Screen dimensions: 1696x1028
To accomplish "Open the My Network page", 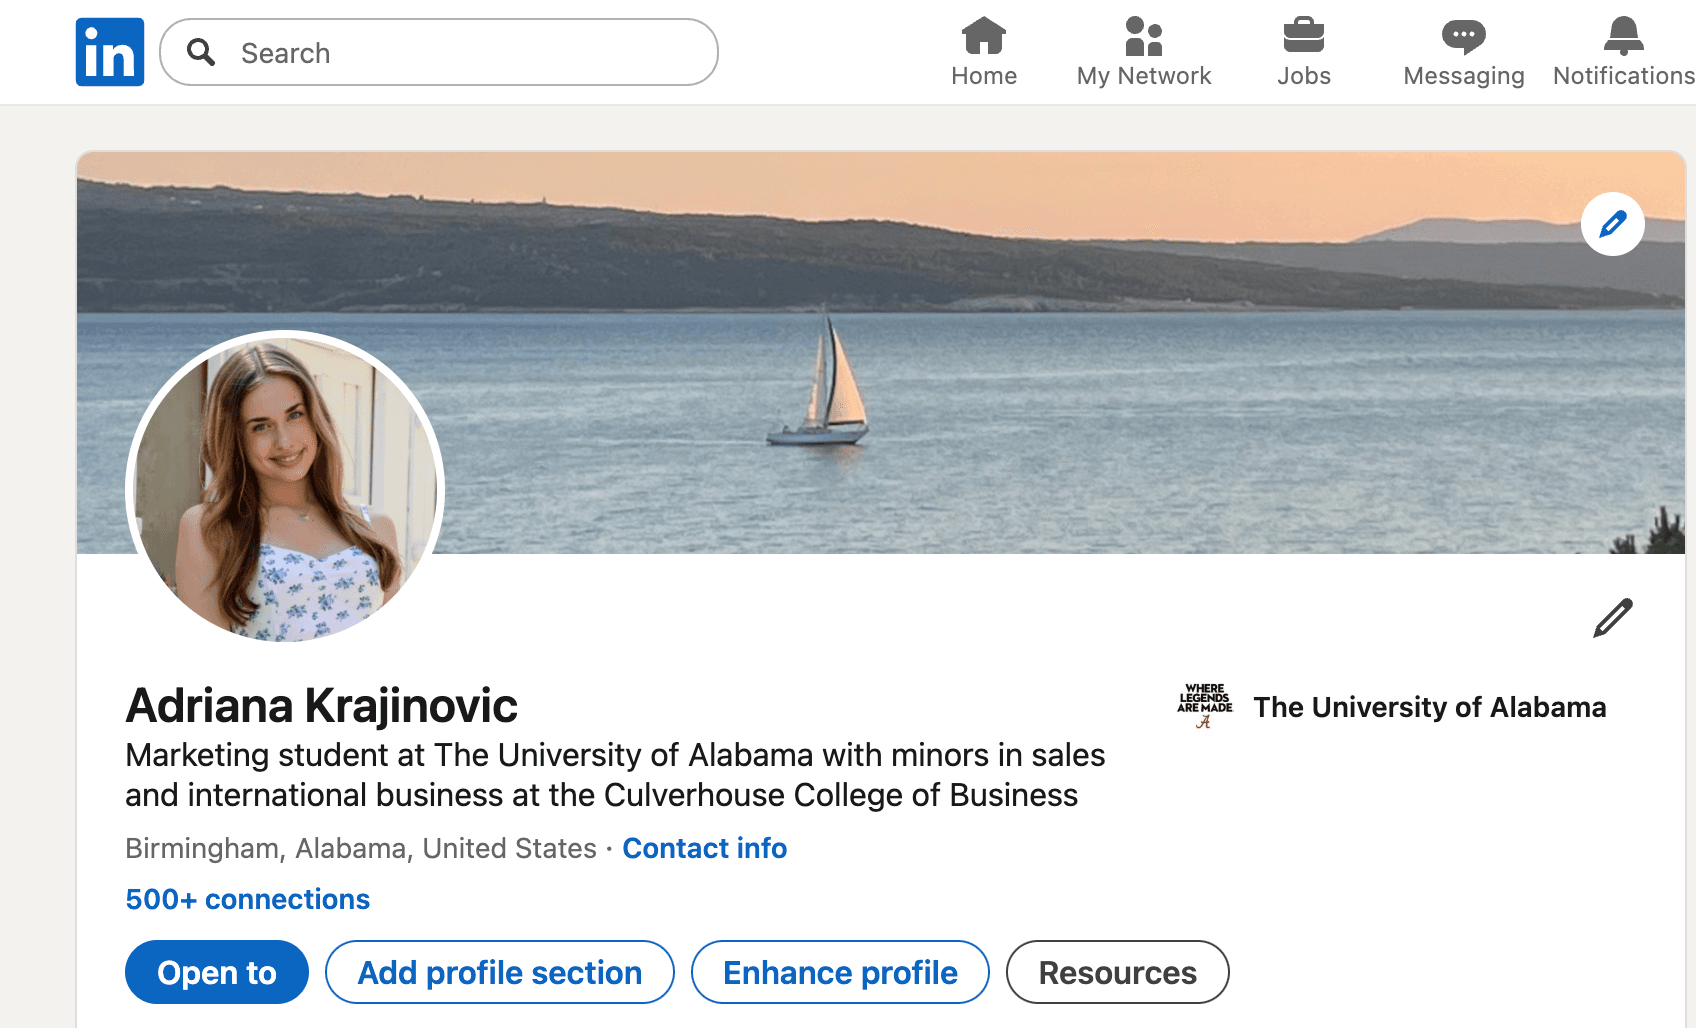I will (x=1143, y=50).
